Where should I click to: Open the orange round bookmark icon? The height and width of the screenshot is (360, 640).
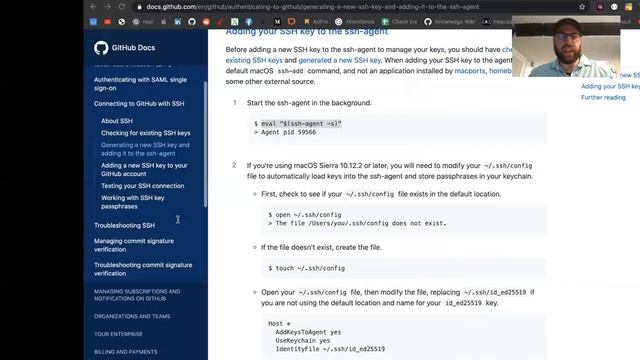[x=206, y=22]
